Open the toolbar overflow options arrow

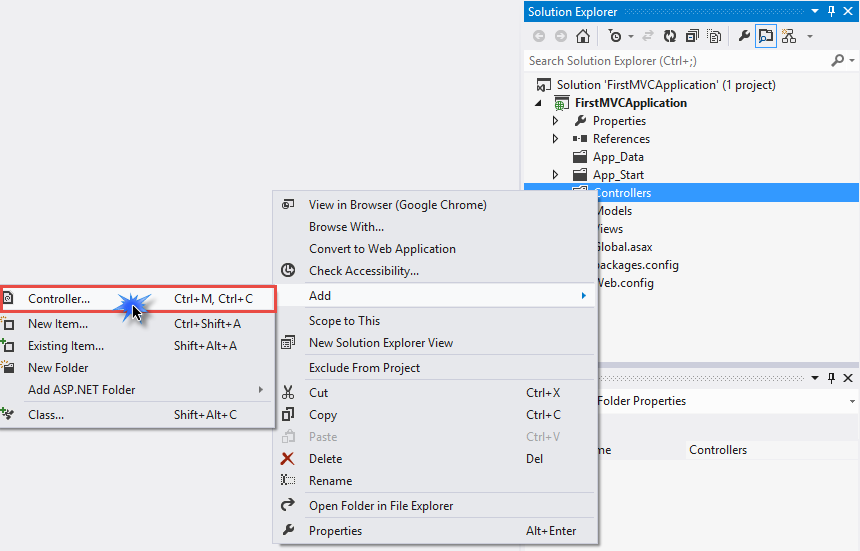pyautogui.click(x=810, y=37)
